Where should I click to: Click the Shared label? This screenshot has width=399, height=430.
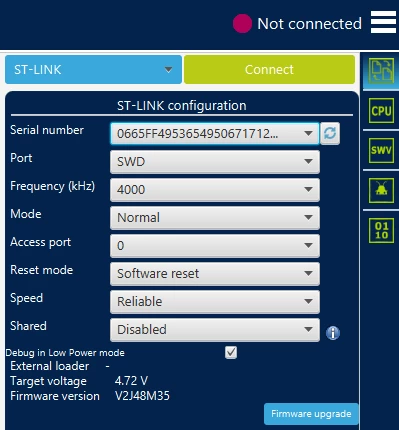click(x=28, y=326)
